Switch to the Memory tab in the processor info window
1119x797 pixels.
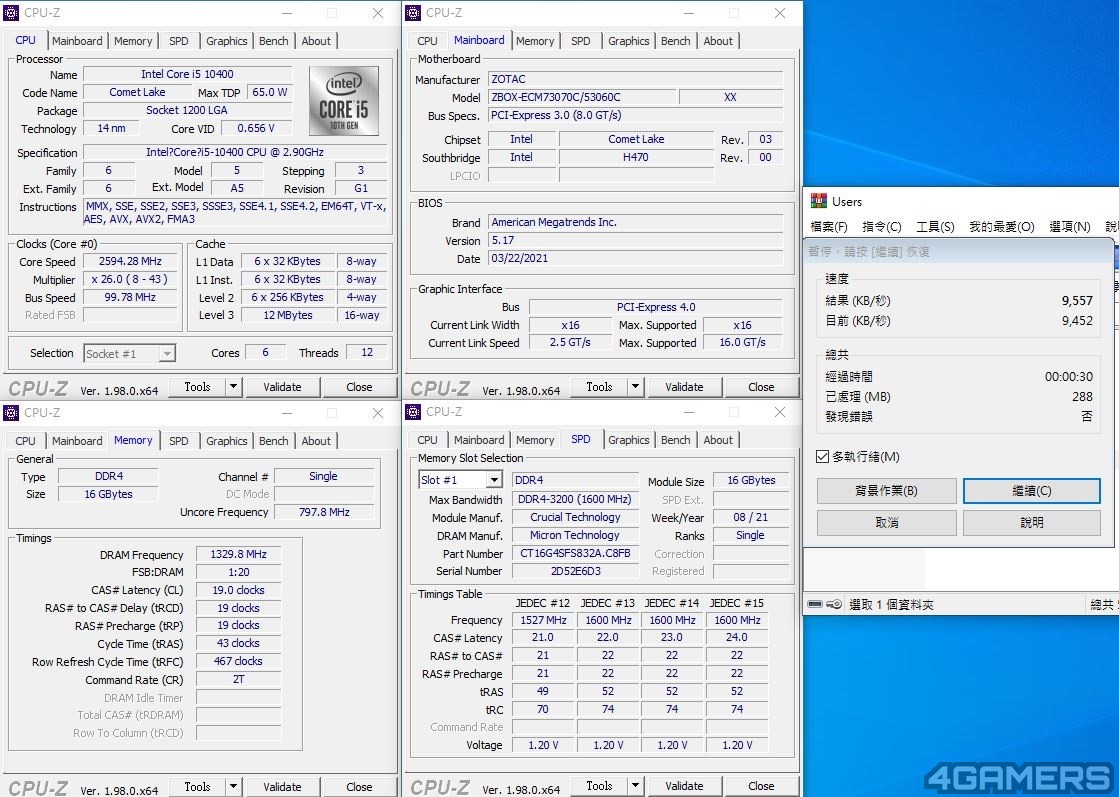point(133,41)
